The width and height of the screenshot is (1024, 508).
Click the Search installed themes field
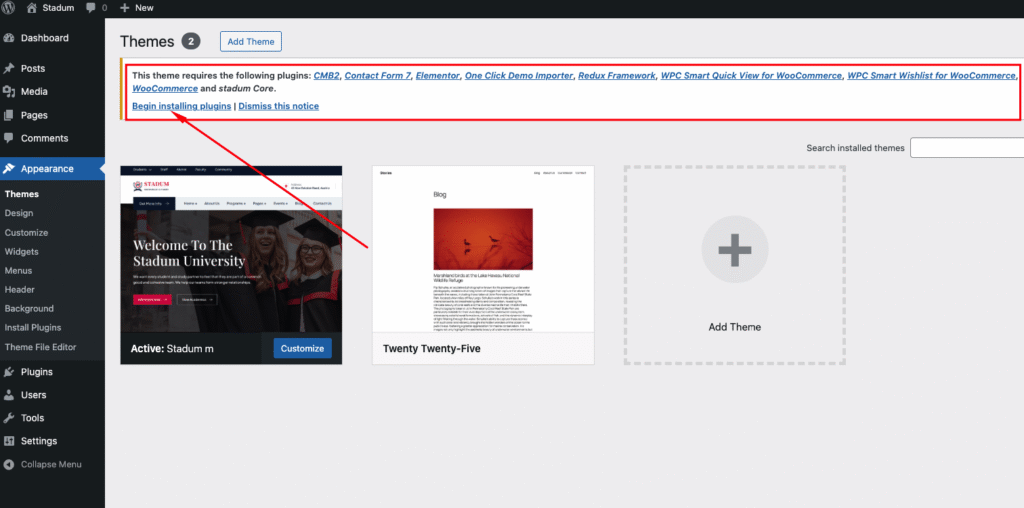(x=967, y=148)
